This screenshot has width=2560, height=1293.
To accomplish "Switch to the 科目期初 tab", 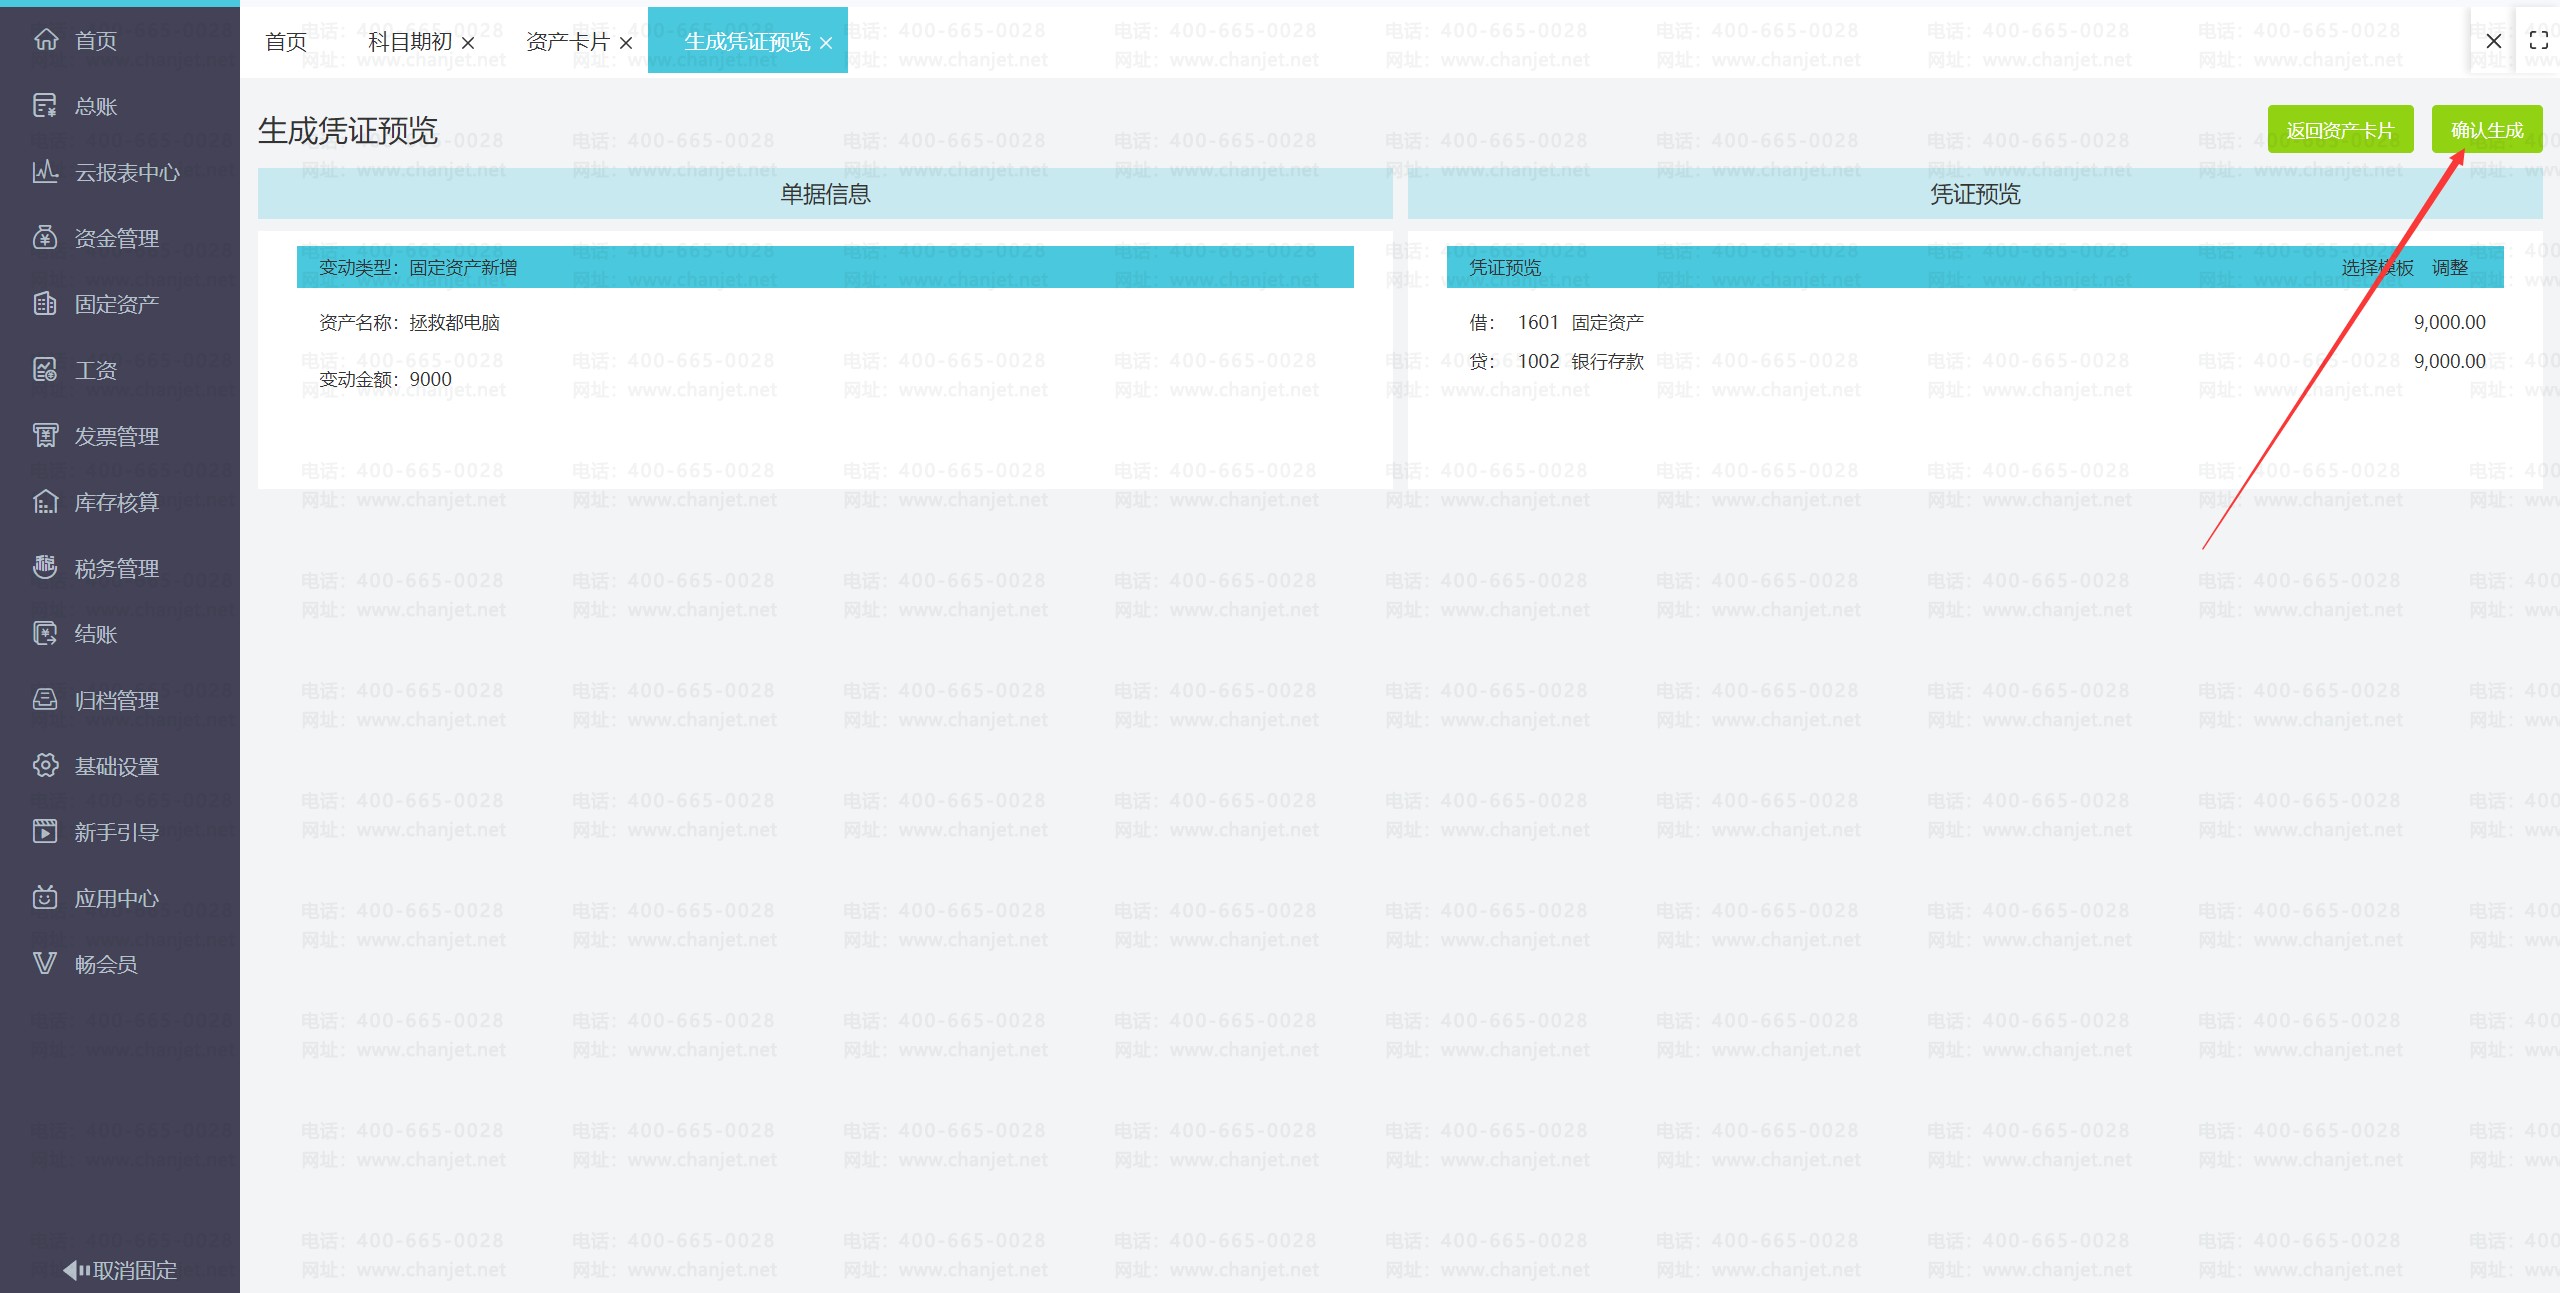I will (x=410, y=42).
